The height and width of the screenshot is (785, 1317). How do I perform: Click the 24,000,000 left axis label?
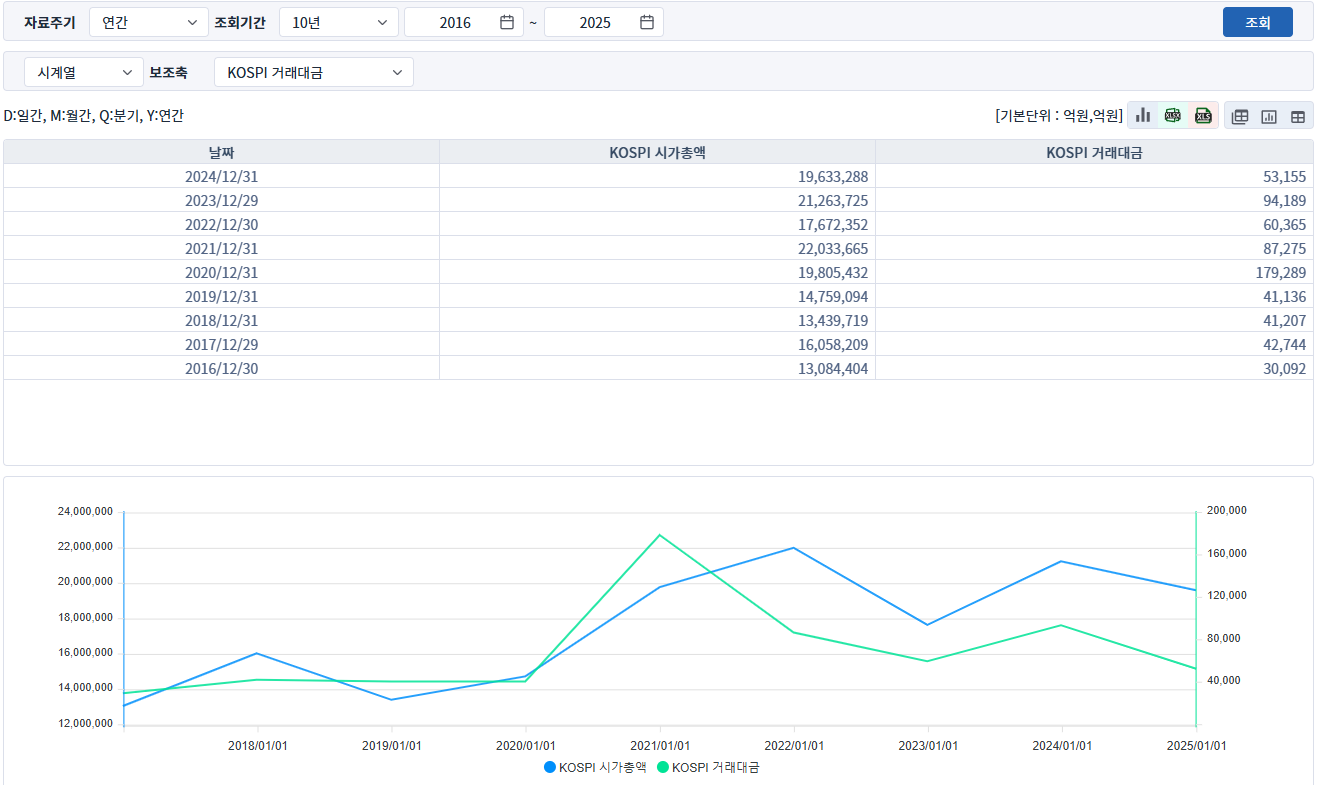click(x=84, y=512)
